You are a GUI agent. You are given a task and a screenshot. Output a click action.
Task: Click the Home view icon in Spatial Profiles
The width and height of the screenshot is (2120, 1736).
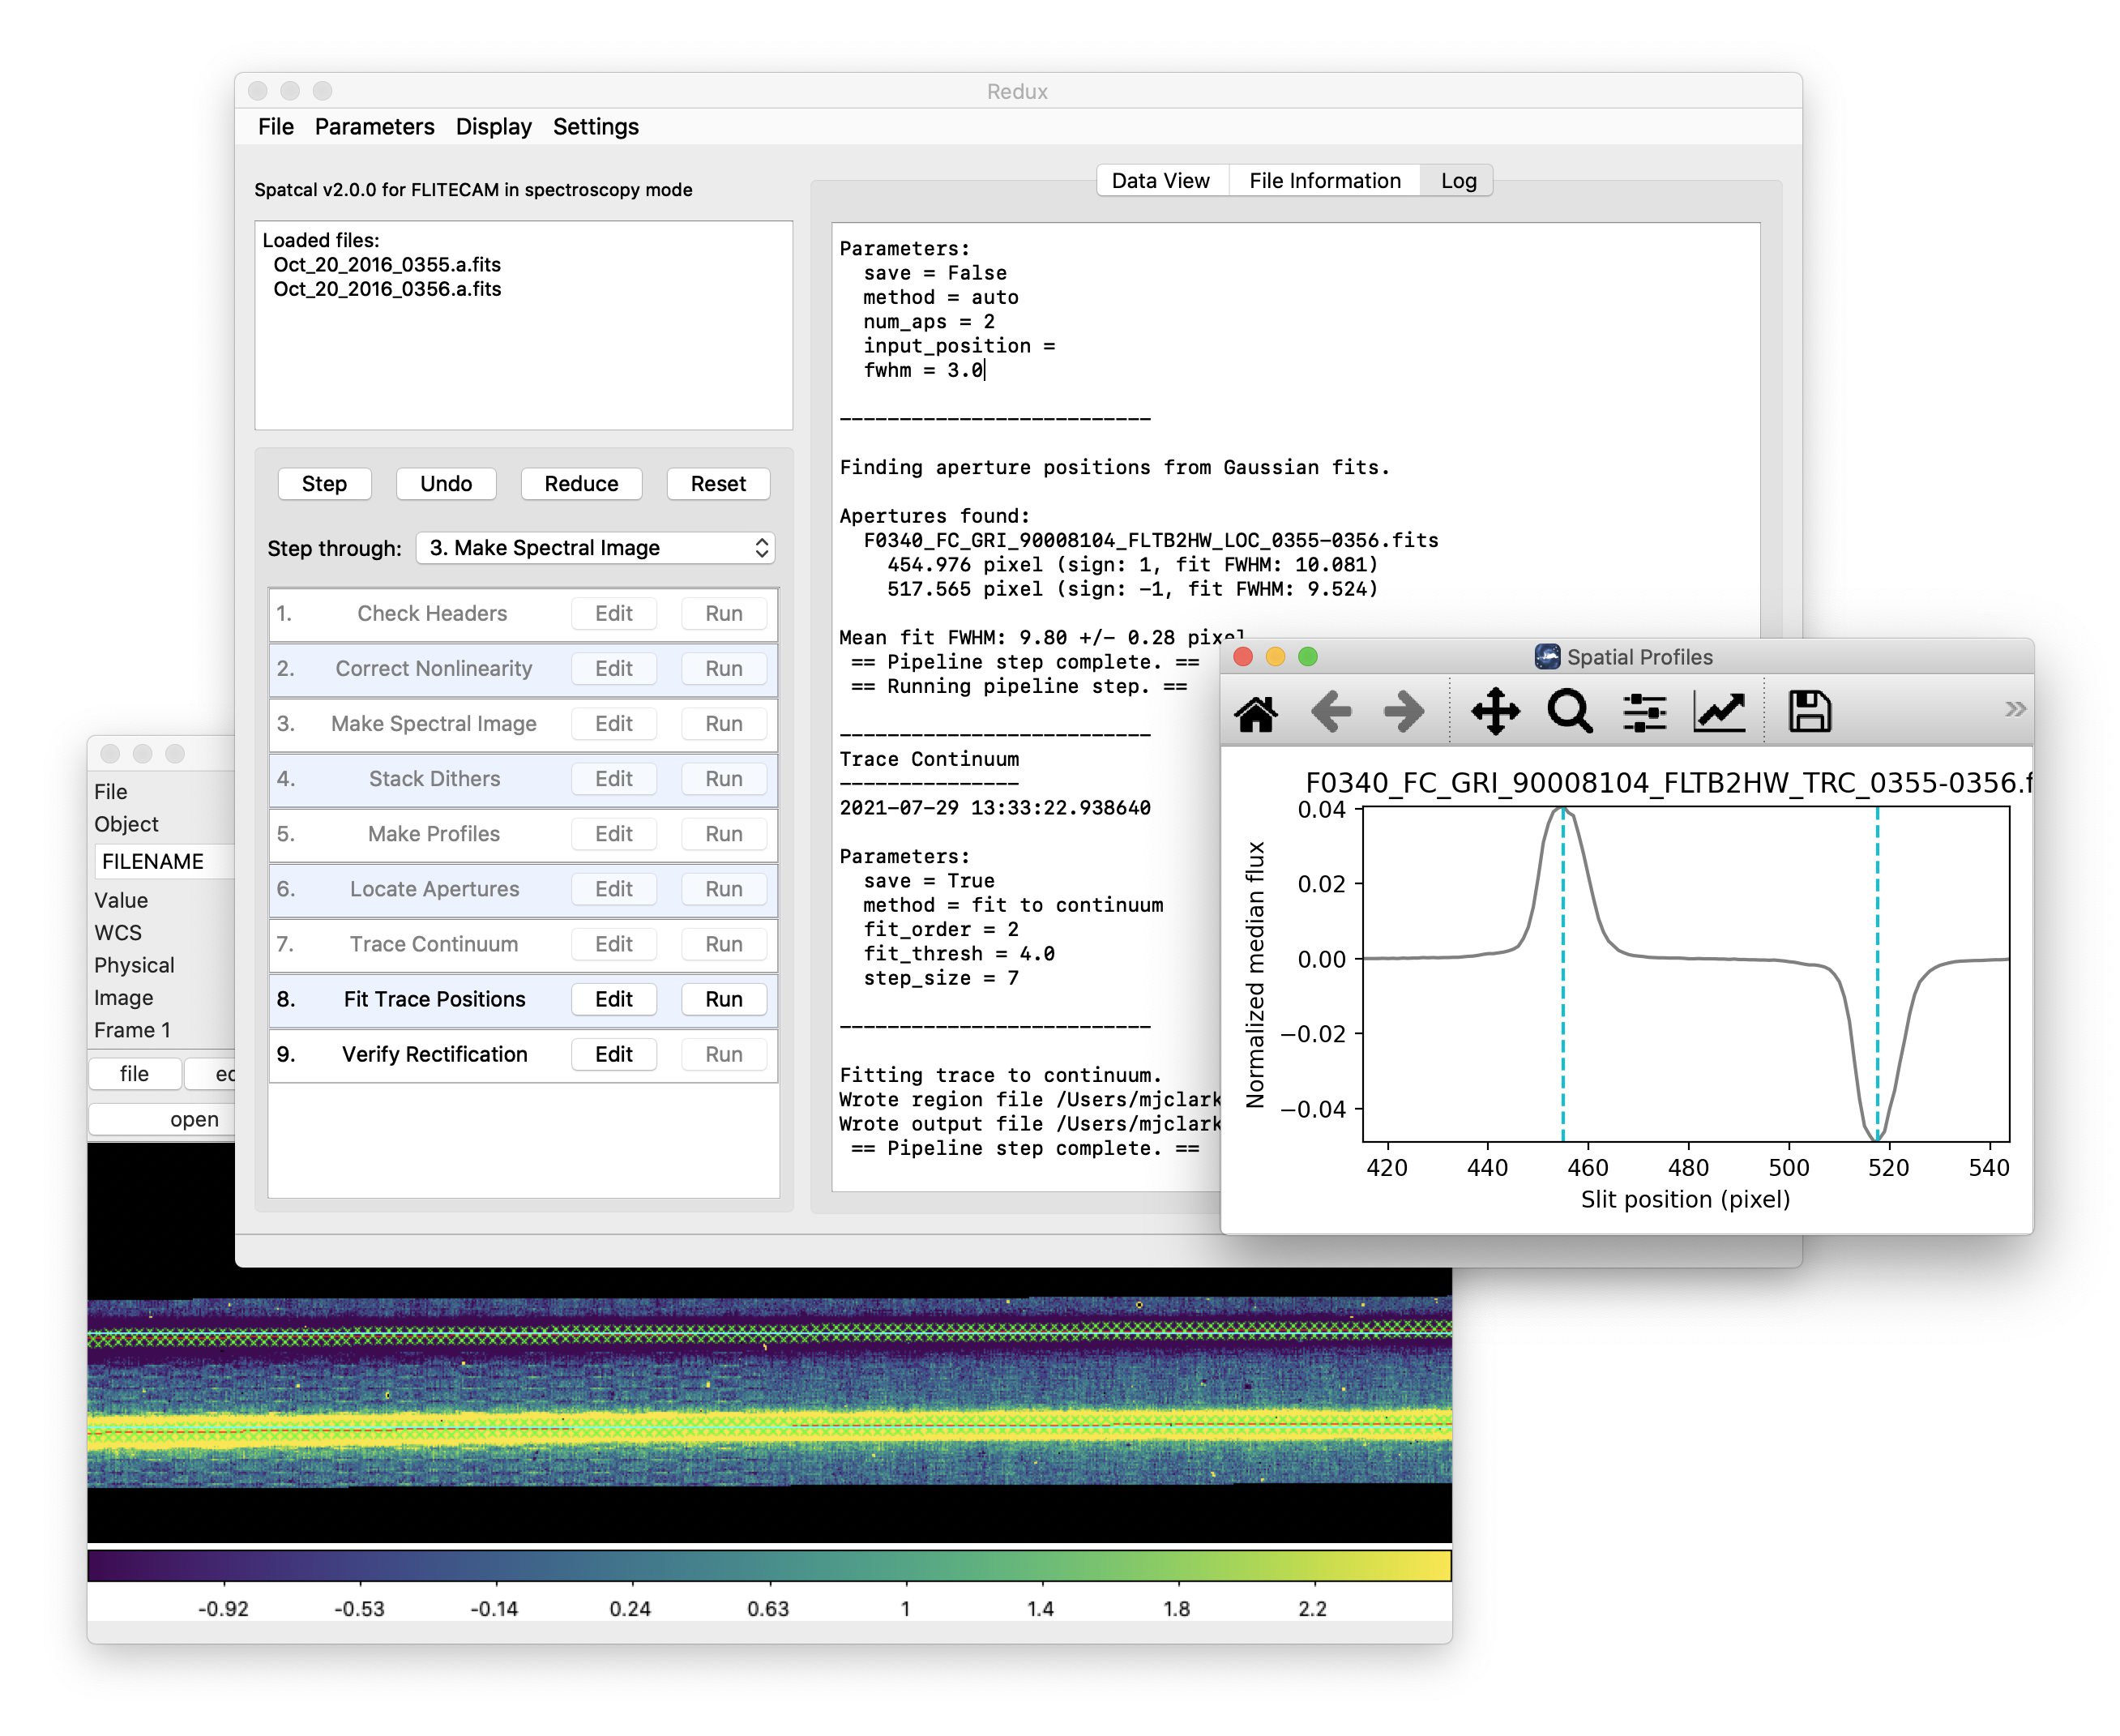(1257, 712)
